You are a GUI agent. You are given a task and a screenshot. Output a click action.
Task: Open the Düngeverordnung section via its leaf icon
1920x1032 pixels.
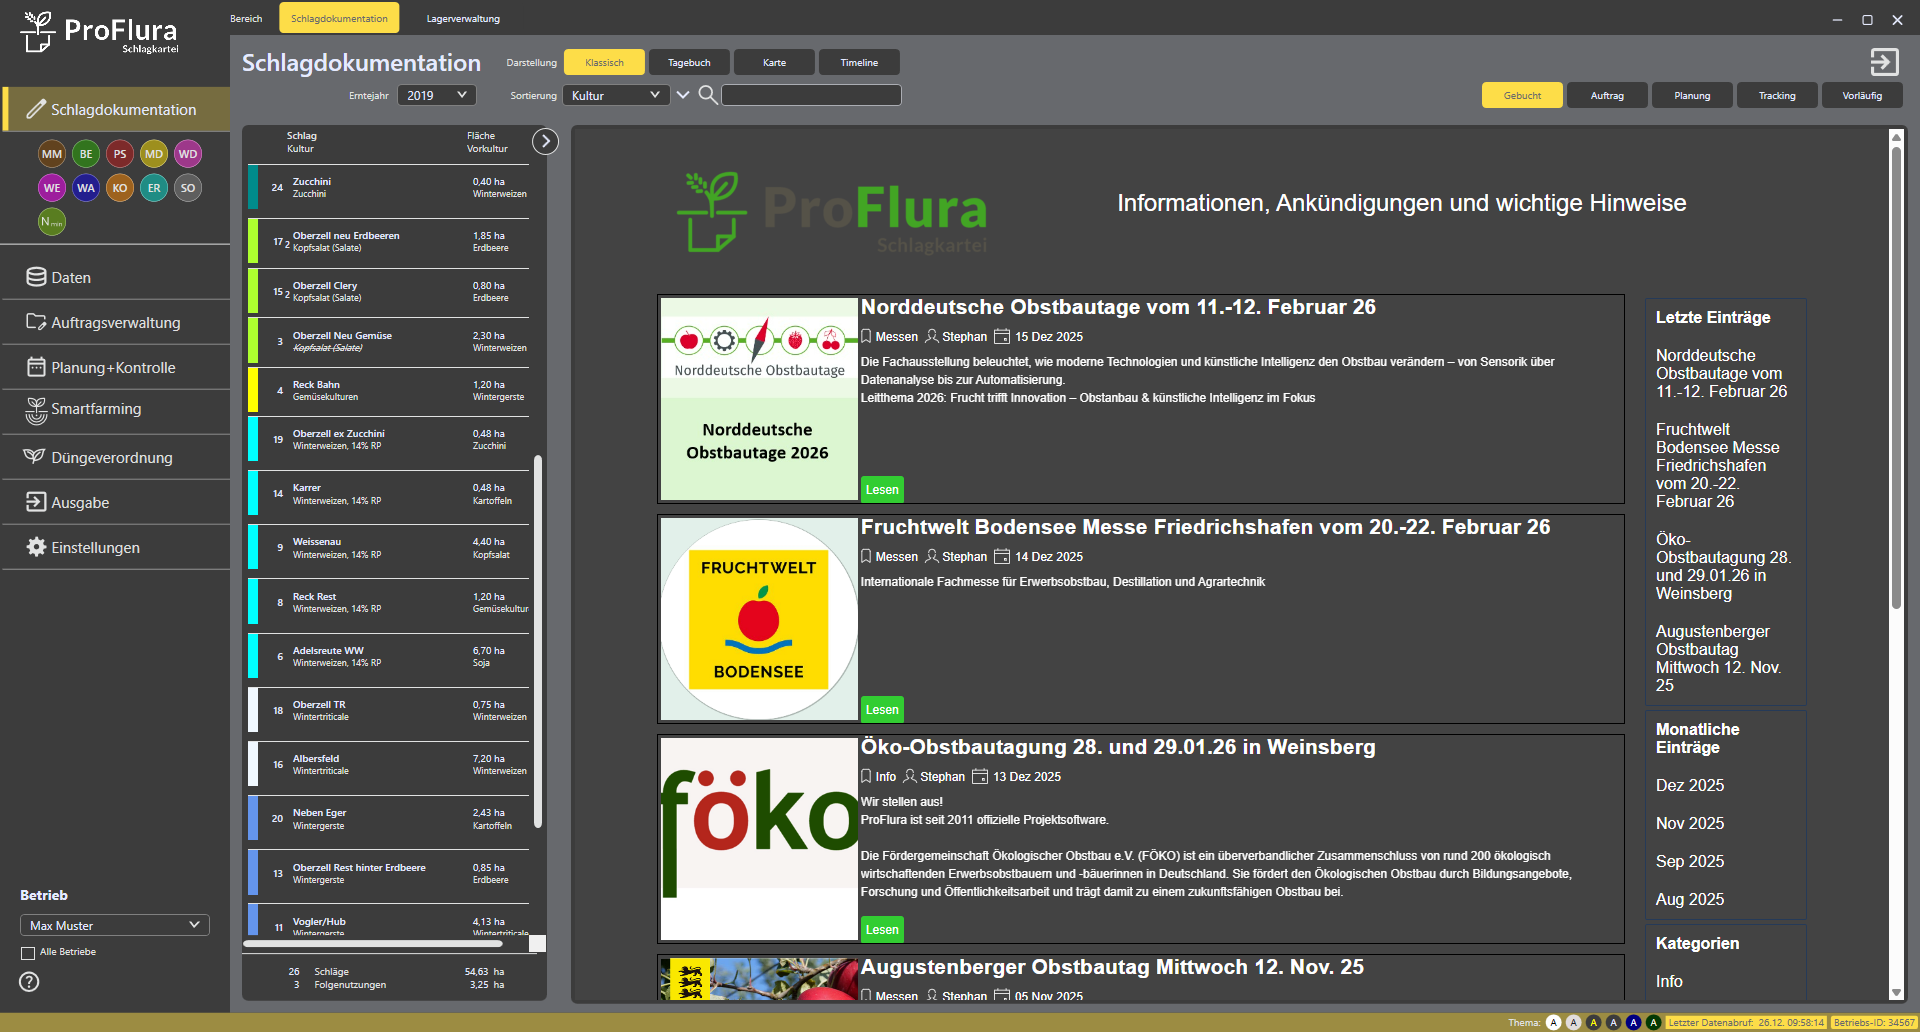click(x=35, y=456)
